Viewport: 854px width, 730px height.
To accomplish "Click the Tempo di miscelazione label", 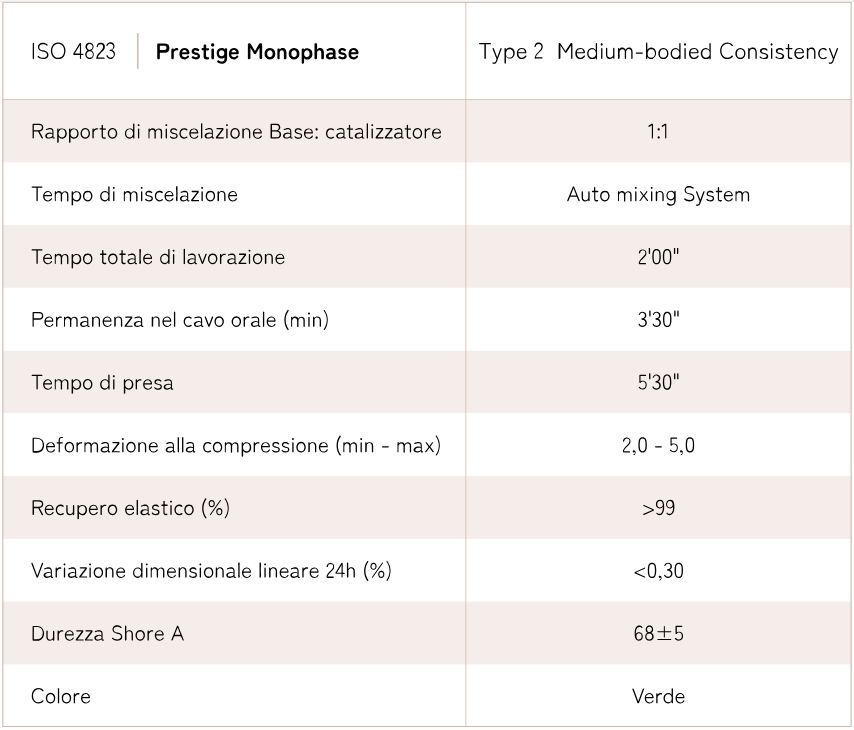I will (134, 195).
